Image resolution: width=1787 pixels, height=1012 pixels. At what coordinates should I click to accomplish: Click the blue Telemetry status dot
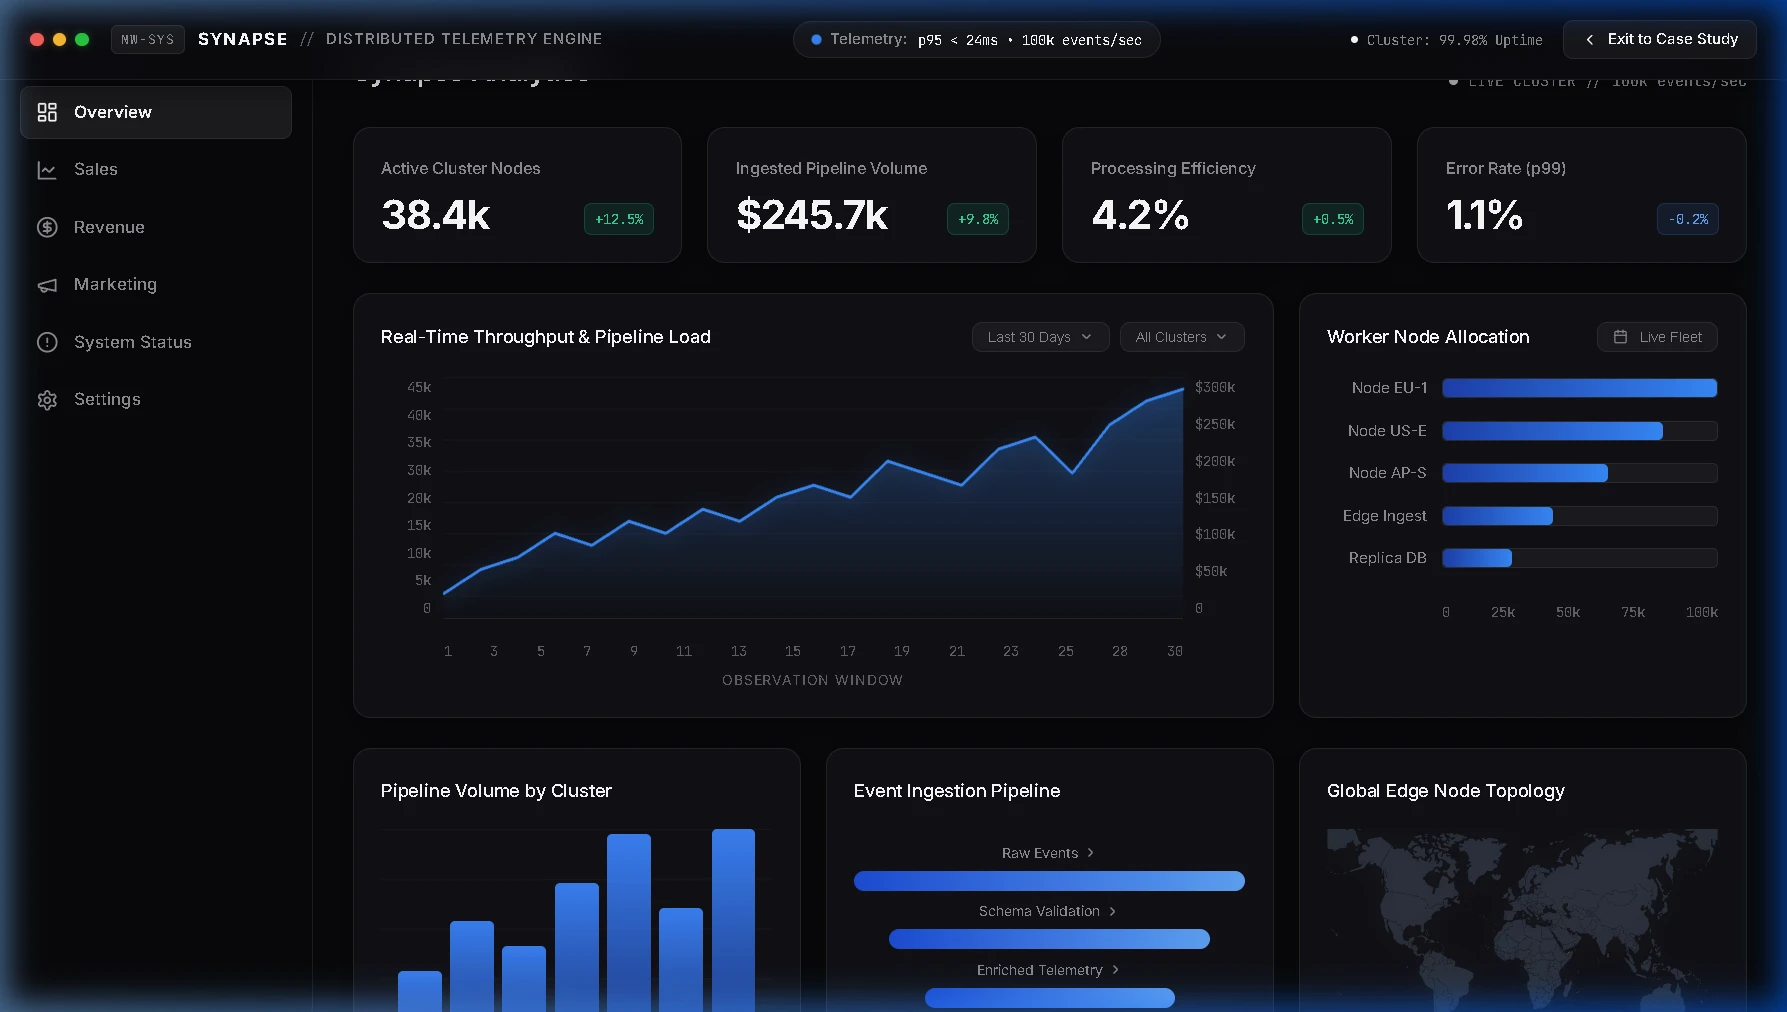point(816,40)
